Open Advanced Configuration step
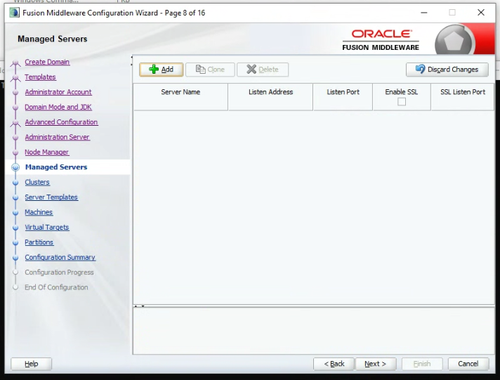This screenshot has height=380, width=500. 61,122
